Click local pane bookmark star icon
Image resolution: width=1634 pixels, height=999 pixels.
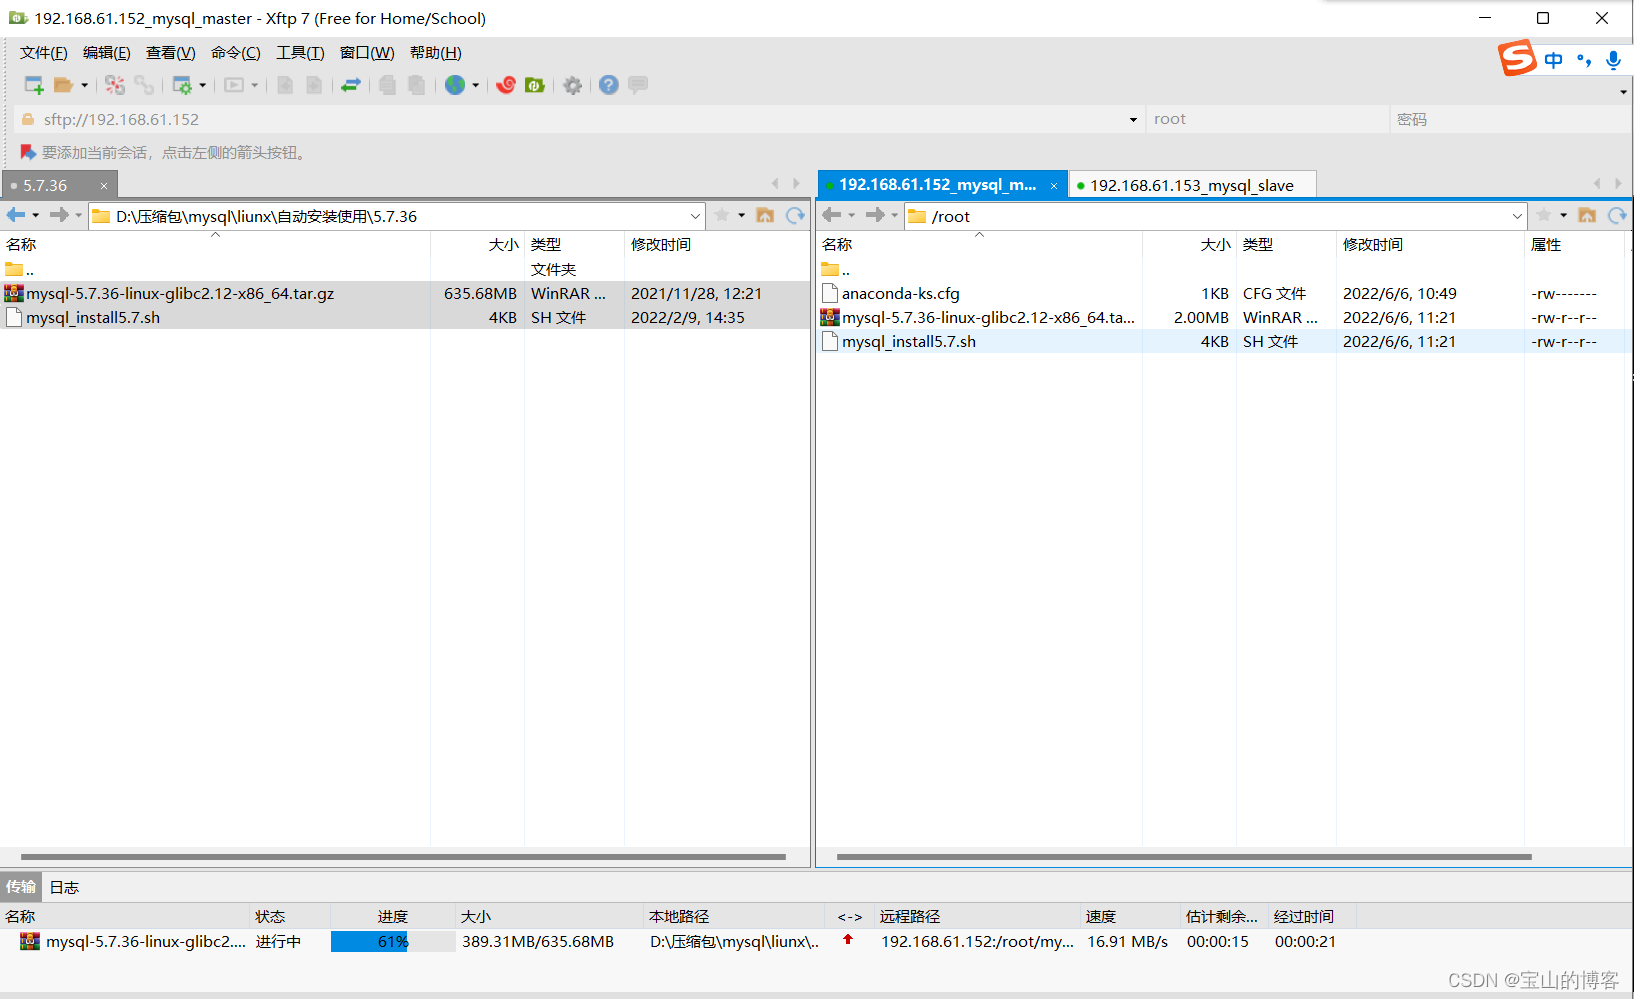[722, 215]
